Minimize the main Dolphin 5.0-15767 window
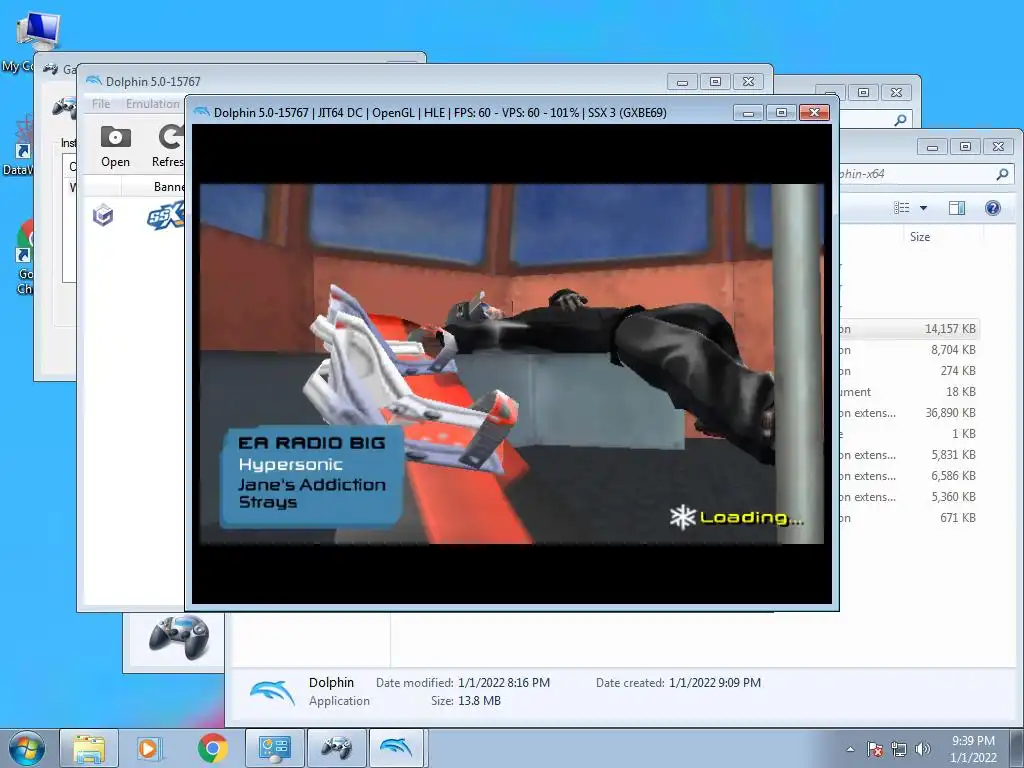This screenshot has width=1024, height=768. click(x=682, y=82)
